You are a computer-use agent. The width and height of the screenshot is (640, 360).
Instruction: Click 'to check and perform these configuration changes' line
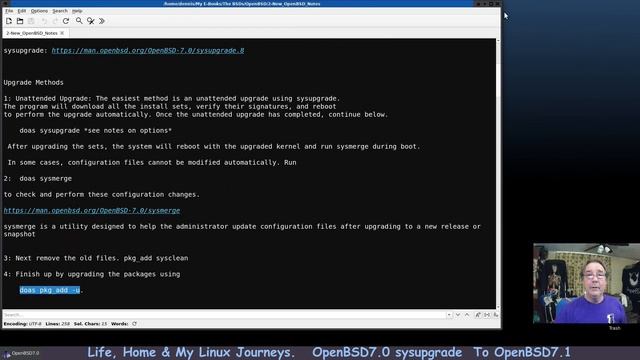[x=102, y=195]
